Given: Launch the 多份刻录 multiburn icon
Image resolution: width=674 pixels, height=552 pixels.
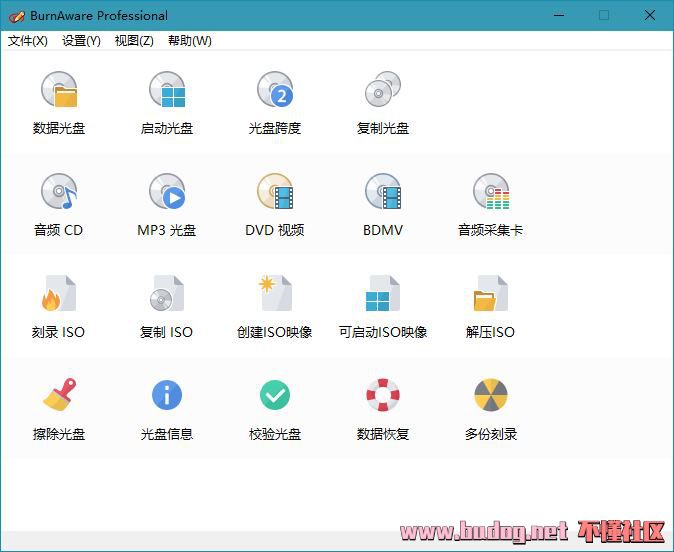Looking at the screenshot, I should (x=491, y=395).
